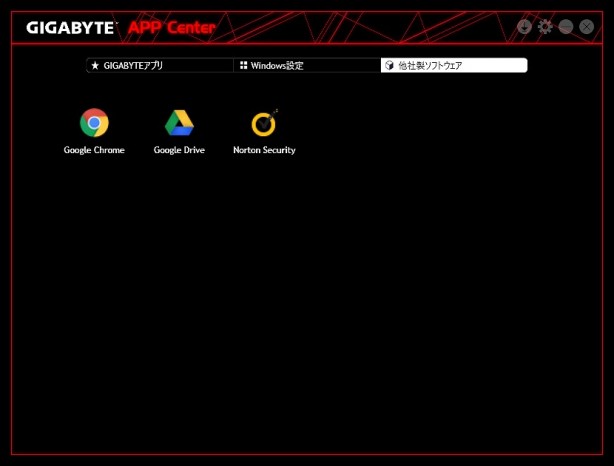Switch to the Windows設定 tab
Image resolution: width=614 pixels, height=466 pixels.
click(x=307, y=65)
